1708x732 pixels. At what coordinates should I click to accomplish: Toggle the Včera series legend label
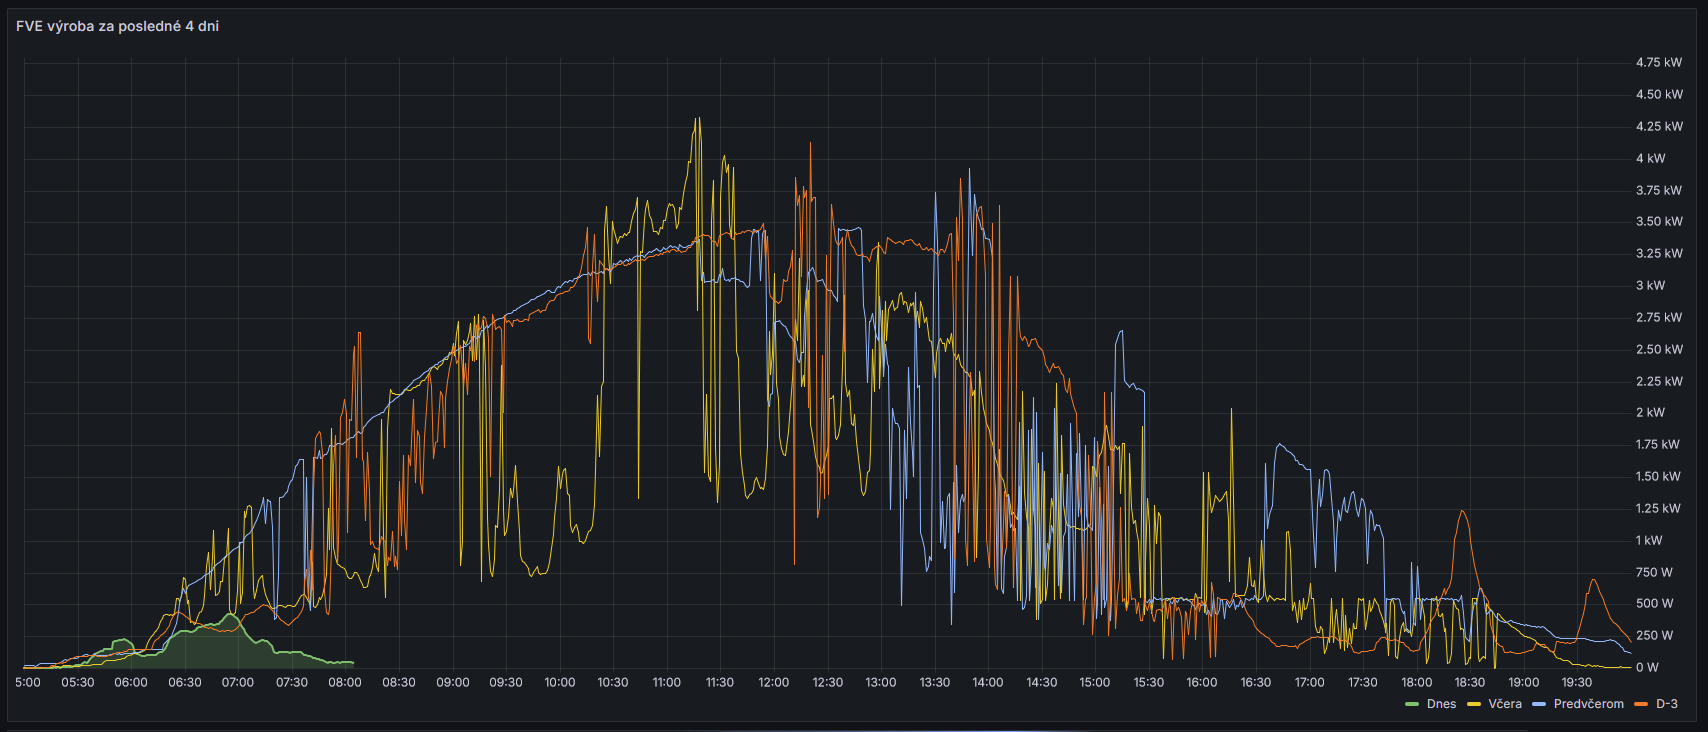pyautogui.click(x=1504, y=704)
